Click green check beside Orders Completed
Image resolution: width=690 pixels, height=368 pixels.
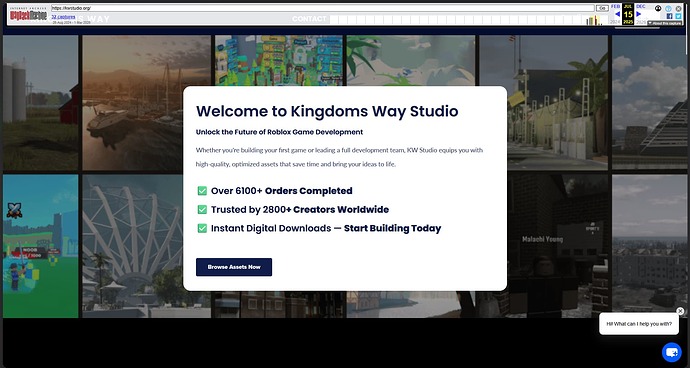click(x=202, y=191)
